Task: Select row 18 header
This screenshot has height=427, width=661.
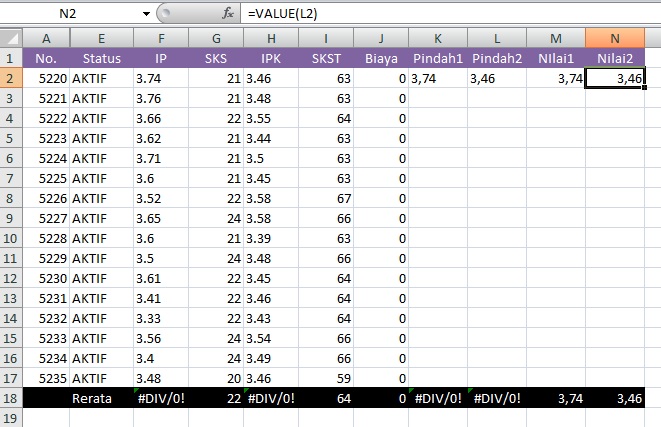Action: (11, 398)
